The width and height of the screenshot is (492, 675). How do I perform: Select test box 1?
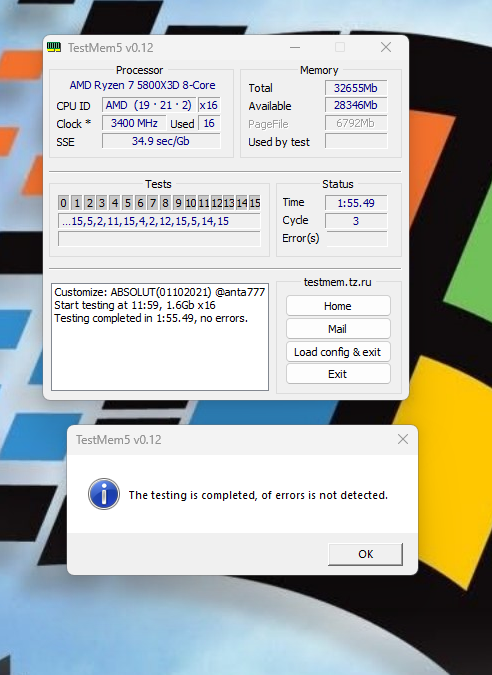coord(77,203)
